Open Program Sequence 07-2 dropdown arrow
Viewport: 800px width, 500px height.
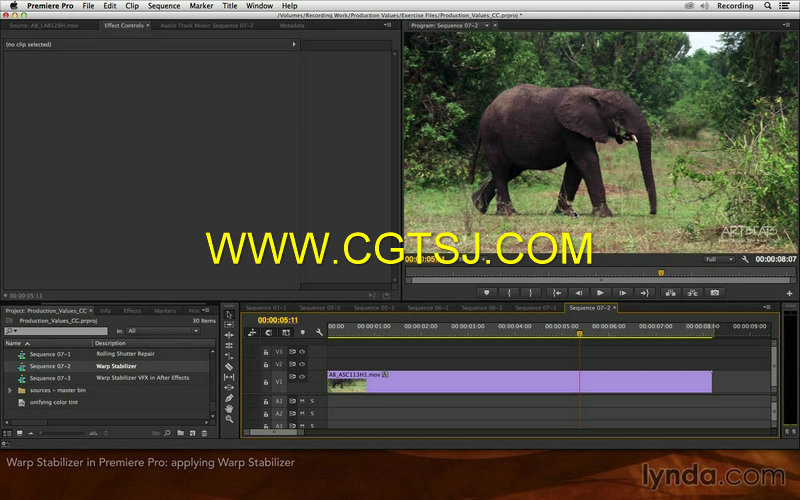pyautogui.click(x=487, y=25)
